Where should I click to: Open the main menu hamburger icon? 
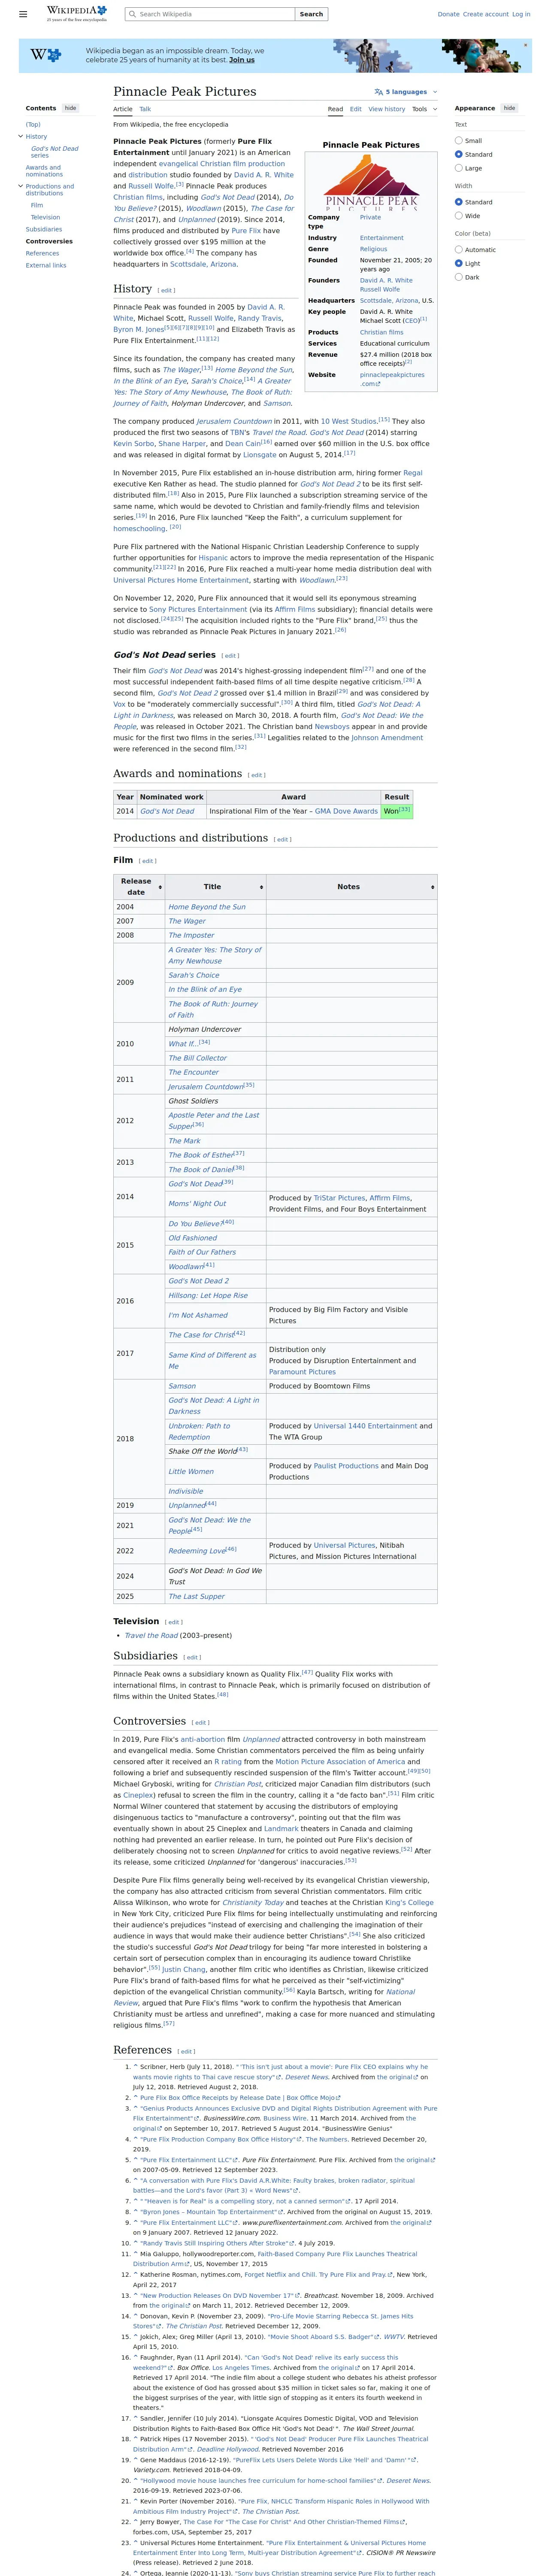click(x=23, y=14)
